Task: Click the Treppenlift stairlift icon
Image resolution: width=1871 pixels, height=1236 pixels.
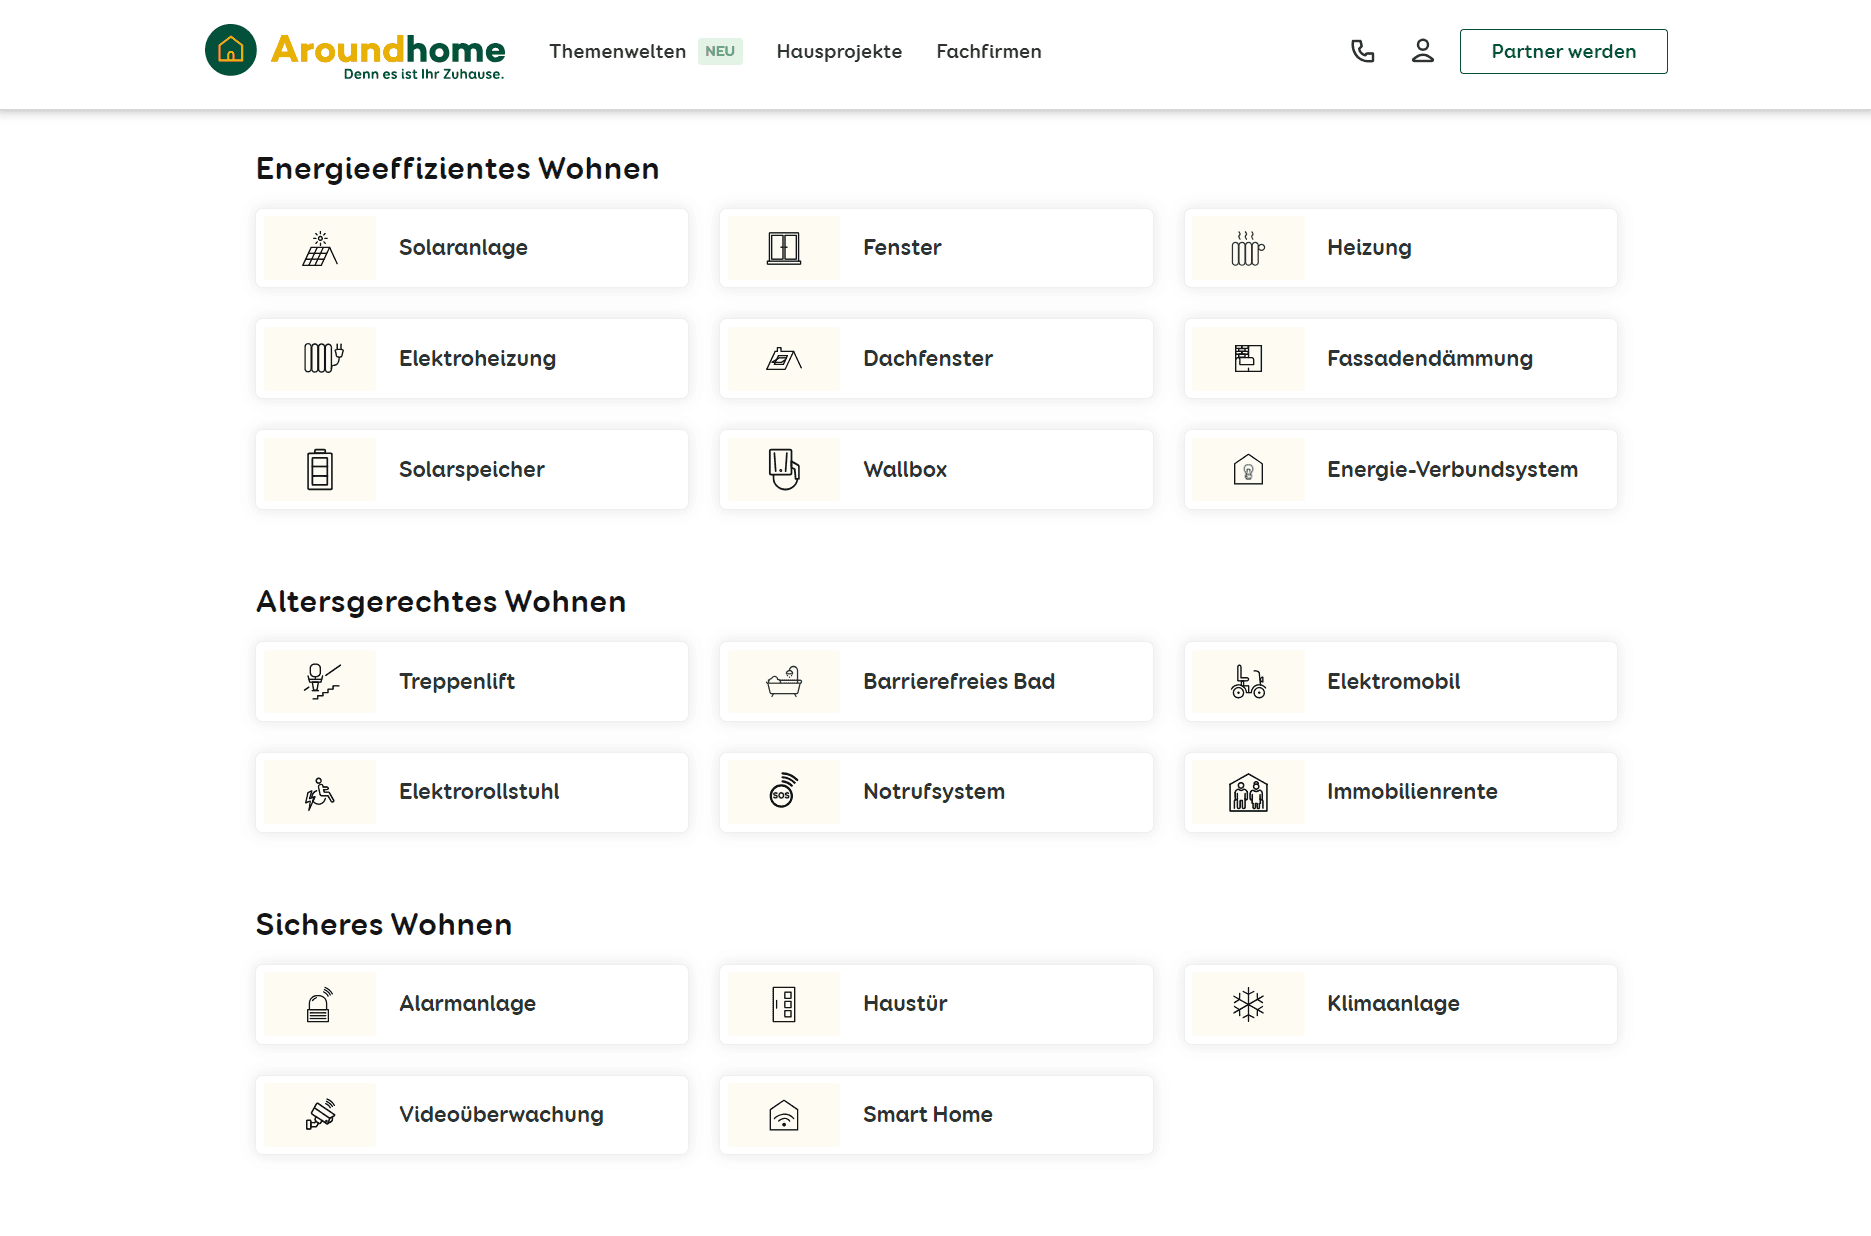Action: point(322,681)
